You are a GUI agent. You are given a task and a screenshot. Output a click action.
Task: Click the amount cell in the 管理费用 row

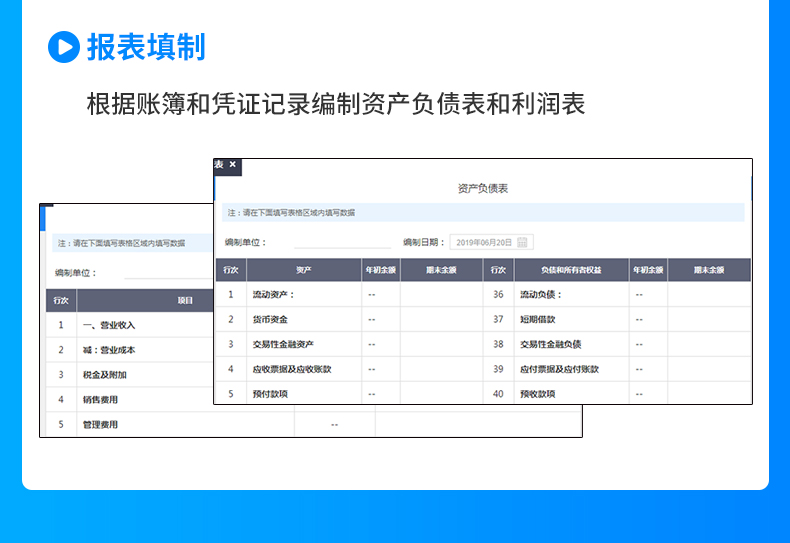click(334, 425)
